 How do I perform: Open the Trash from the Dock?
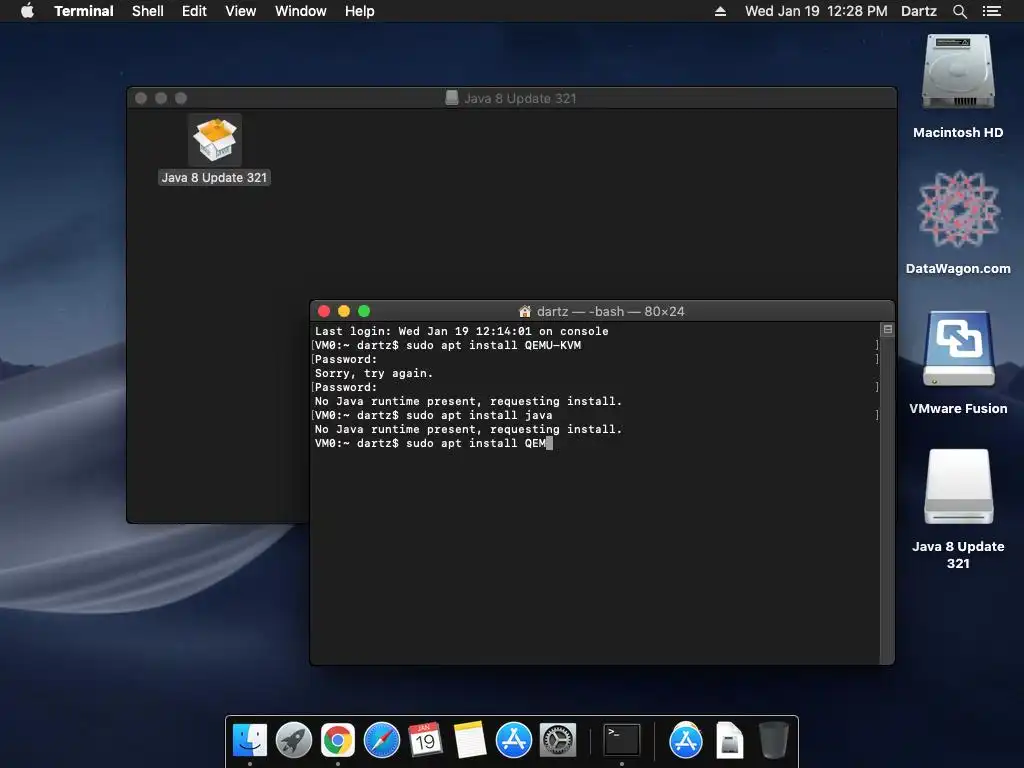(x=773, y=740)
